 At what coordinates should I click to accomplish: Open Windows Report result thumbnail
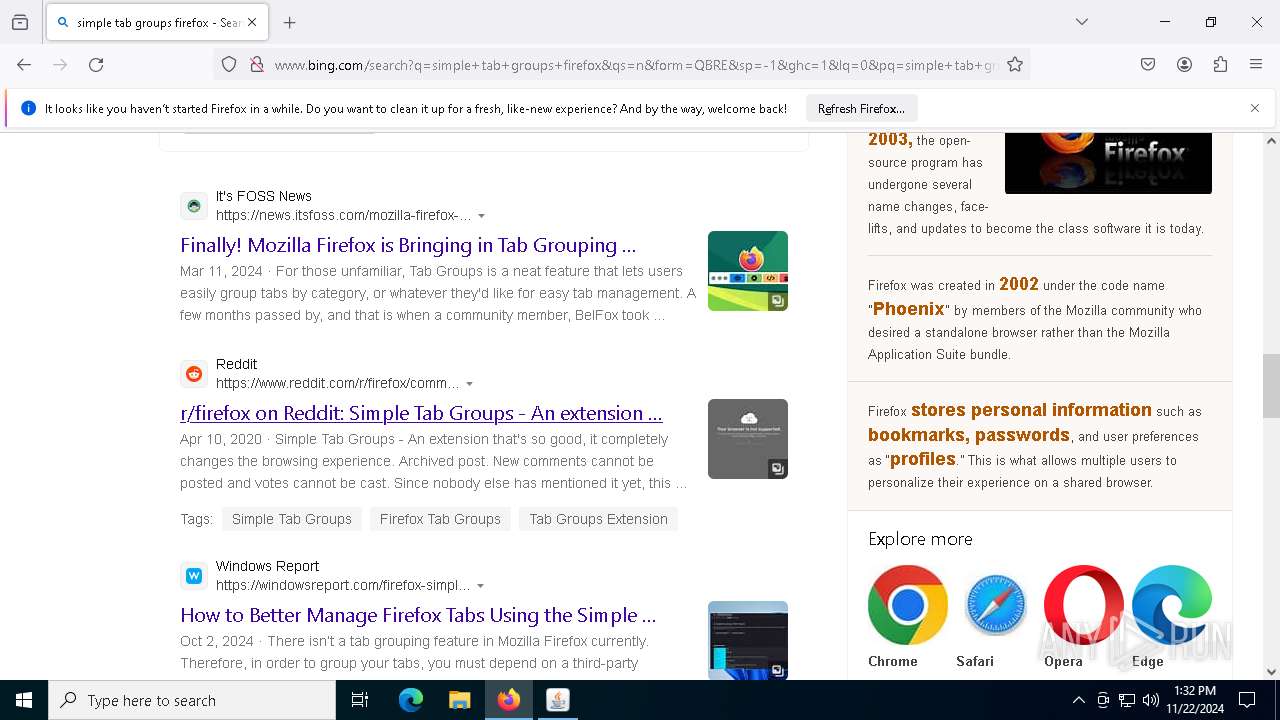[748, 640]
